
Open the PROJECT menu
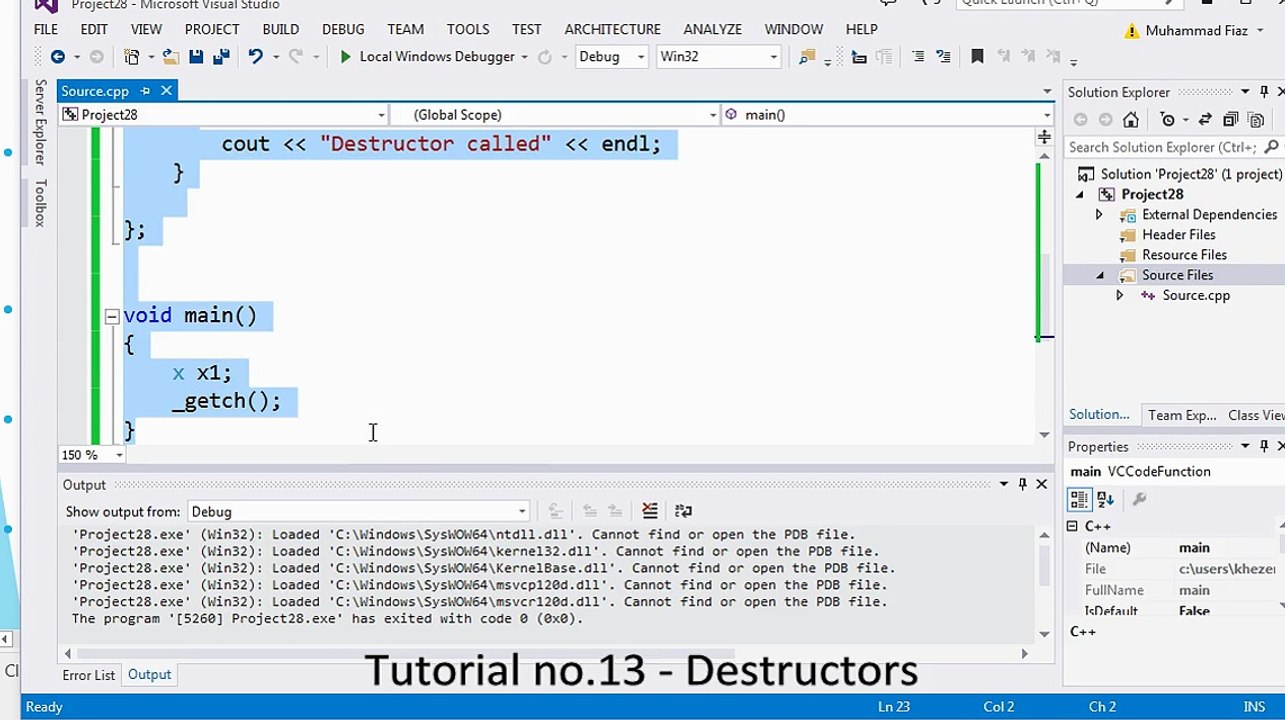tap(212, 29)
